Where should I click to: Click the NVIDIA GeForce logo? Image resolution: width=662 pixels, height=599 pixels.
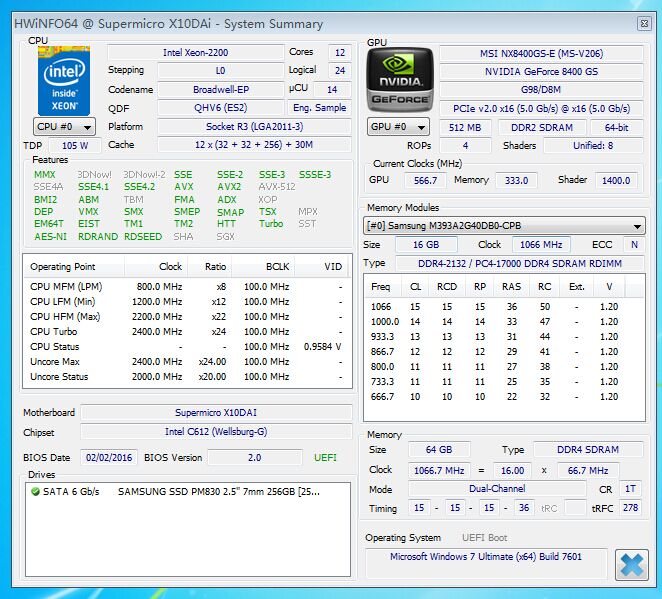[400, 79]
